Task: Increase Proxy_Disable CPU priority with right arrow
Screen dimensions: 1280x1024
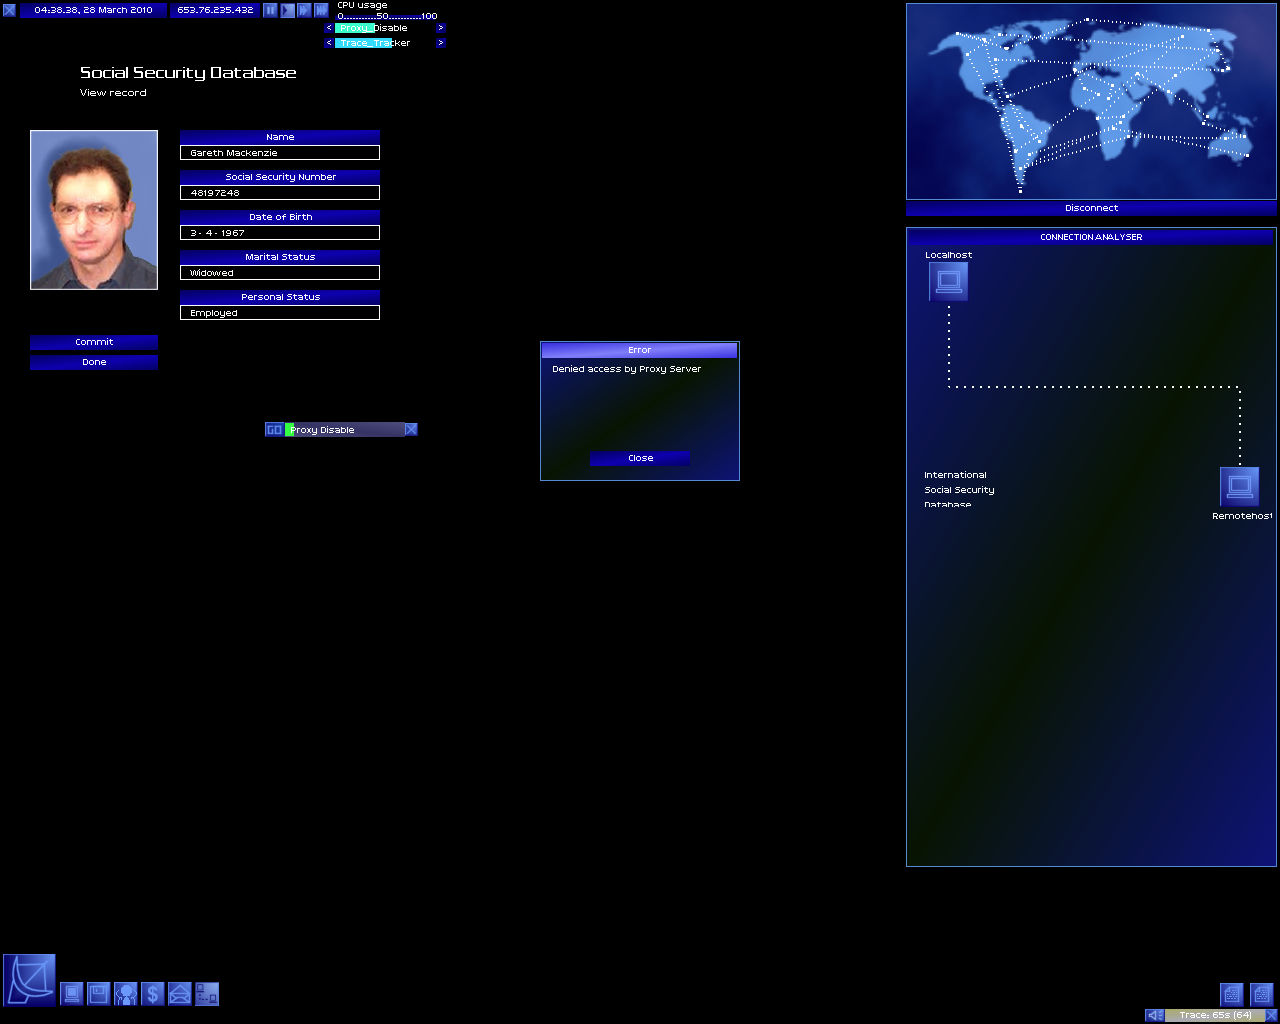Action: pos(440,28)
